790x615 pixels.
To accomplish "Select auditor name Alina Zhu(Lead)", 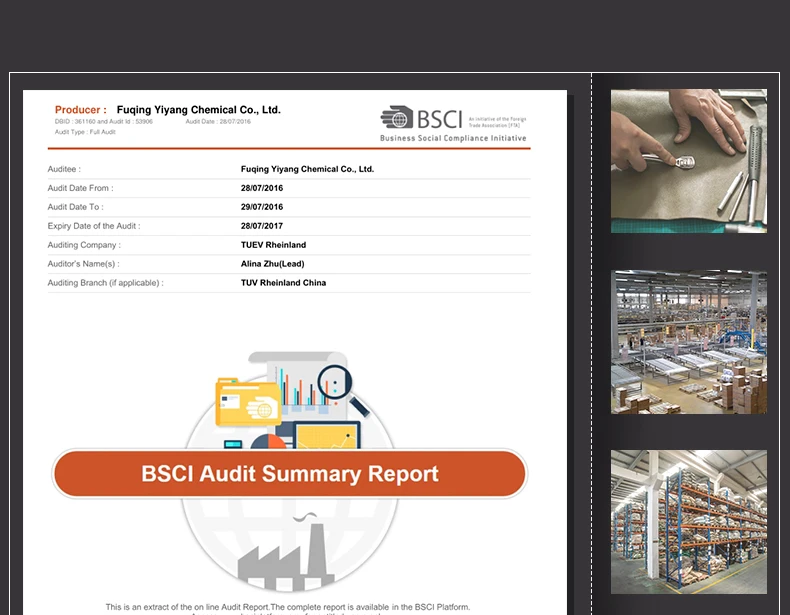I will pyautogui.click(x=273, y=264).
